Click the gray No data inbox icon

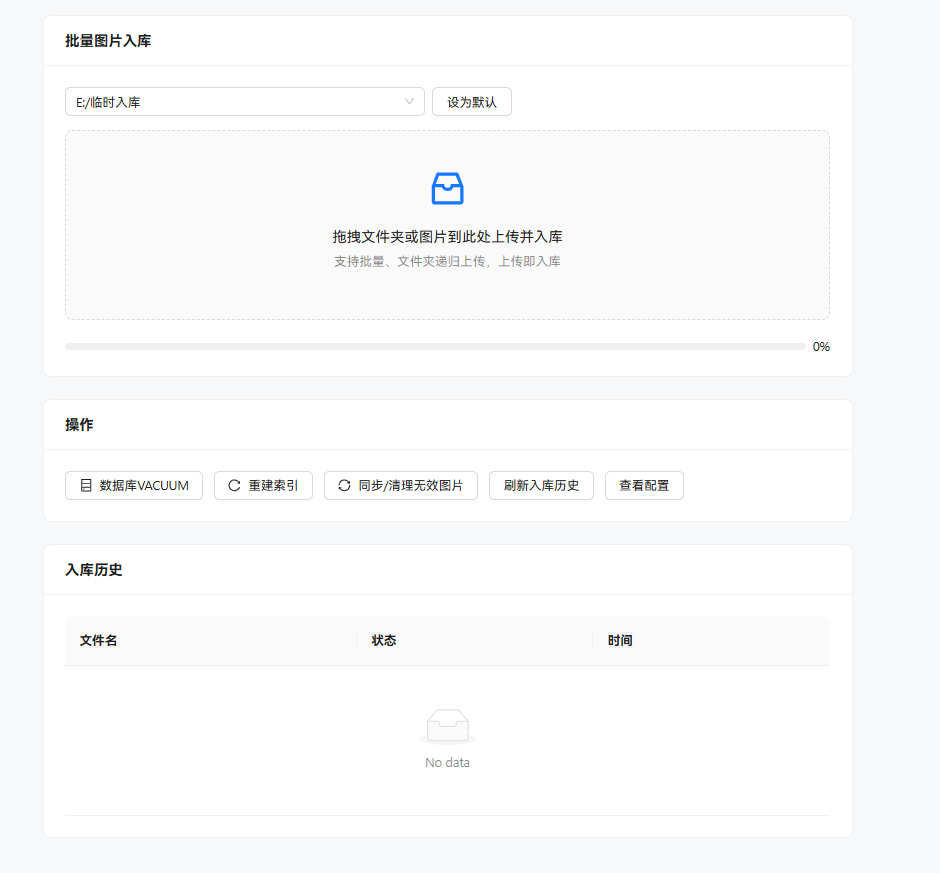(x=447, y=724)
